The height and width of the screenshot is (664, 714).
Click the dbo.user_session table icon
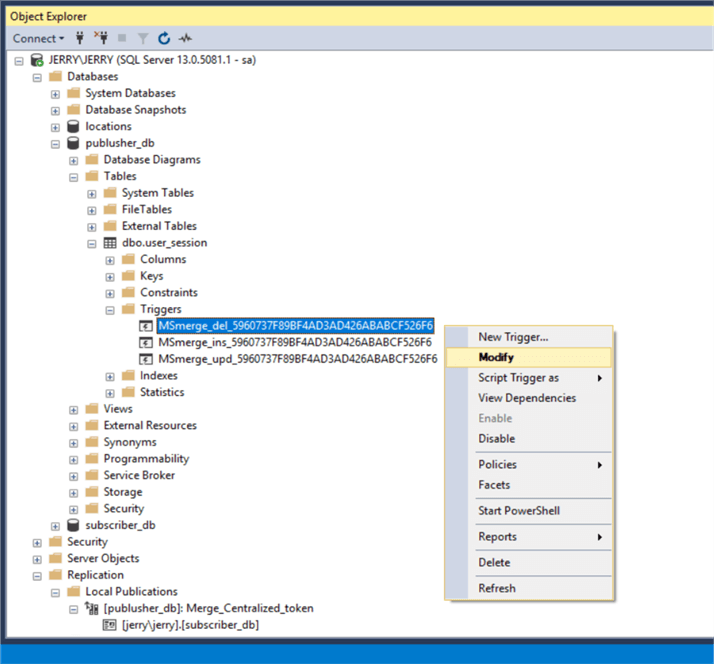(x=110, y=243)
